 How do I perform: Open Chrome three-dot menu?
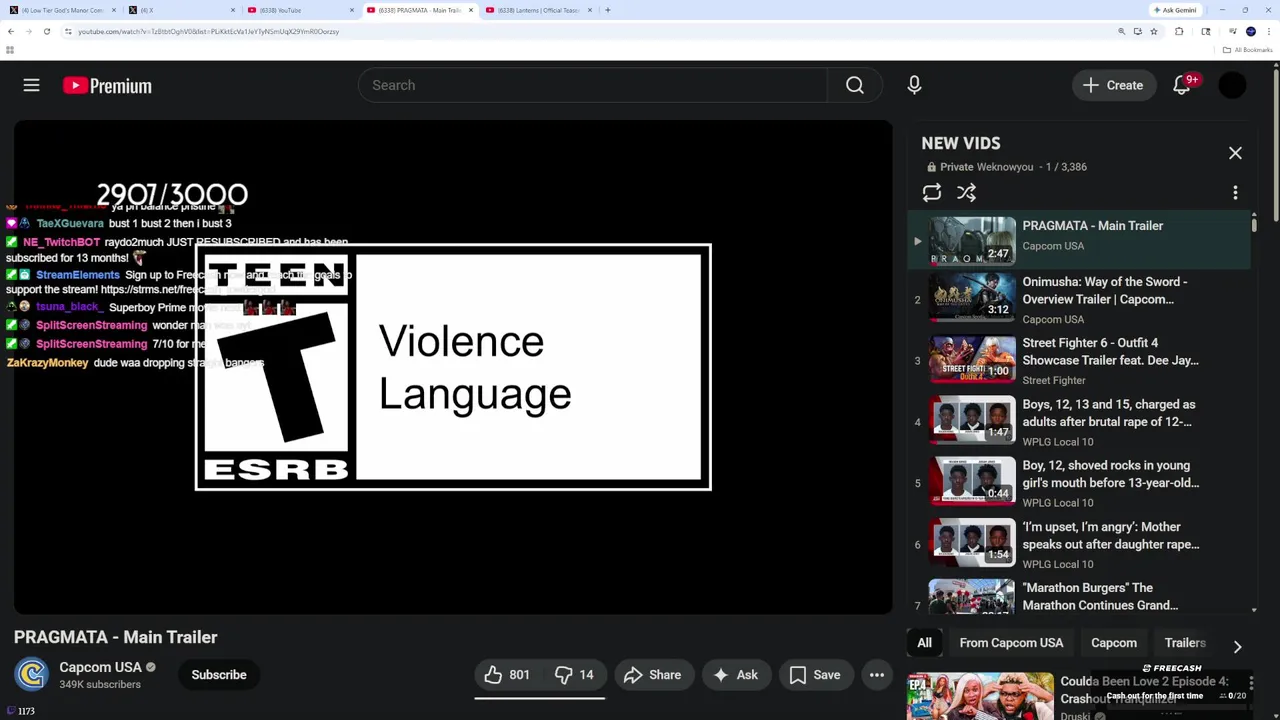tap(1269, 32)
